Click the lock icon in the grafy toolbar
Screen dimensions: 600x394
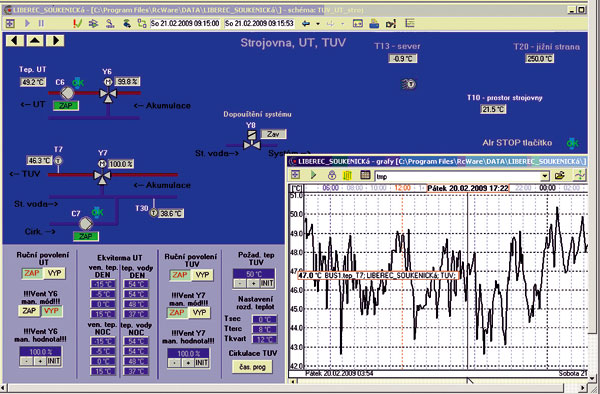point(331,175)
